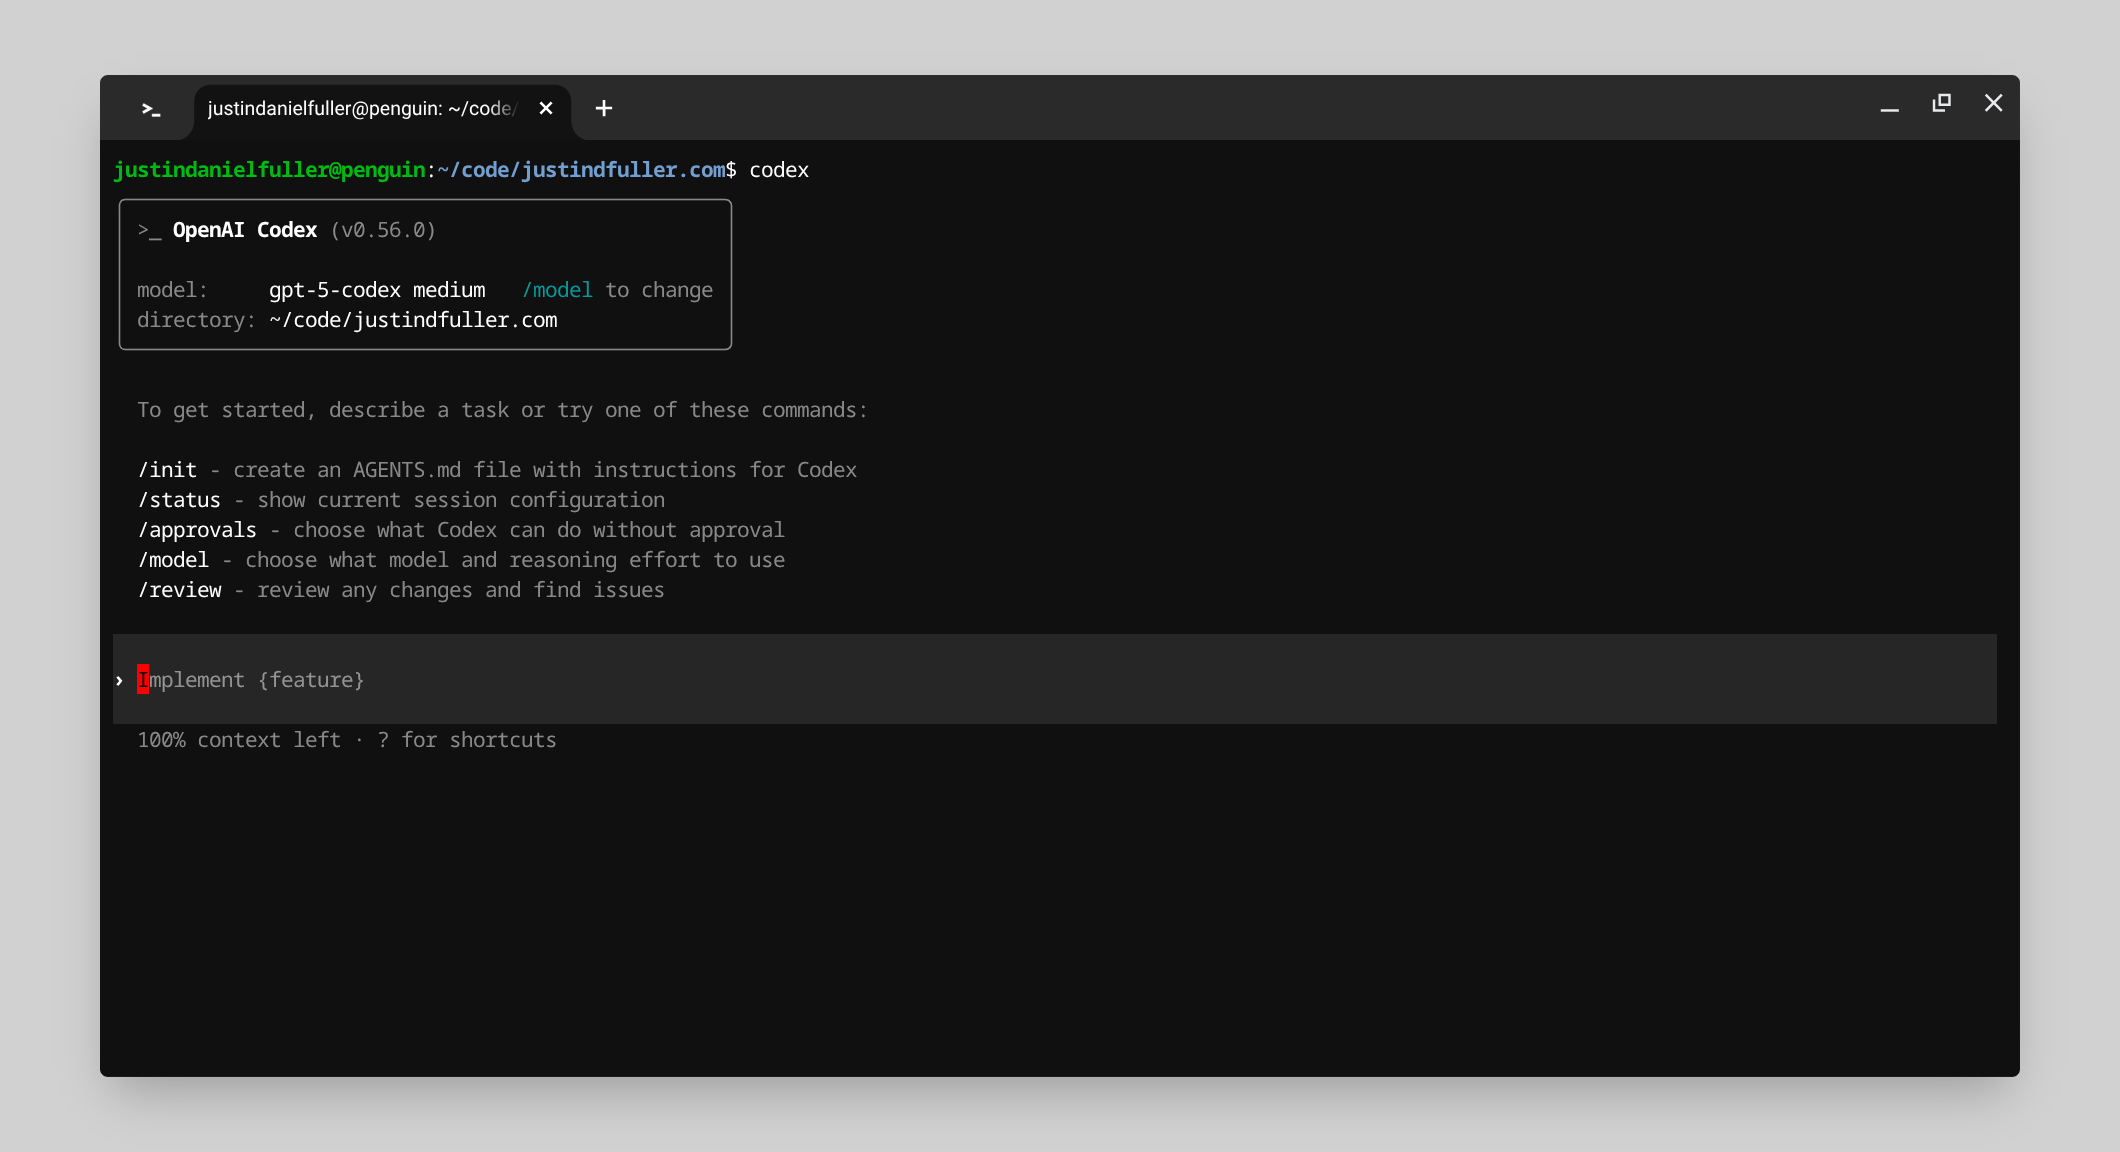Click the chevron prompt marker before Implement {feature}
This screenshot has width=2120, height=1152.
(x=117, y=680)
